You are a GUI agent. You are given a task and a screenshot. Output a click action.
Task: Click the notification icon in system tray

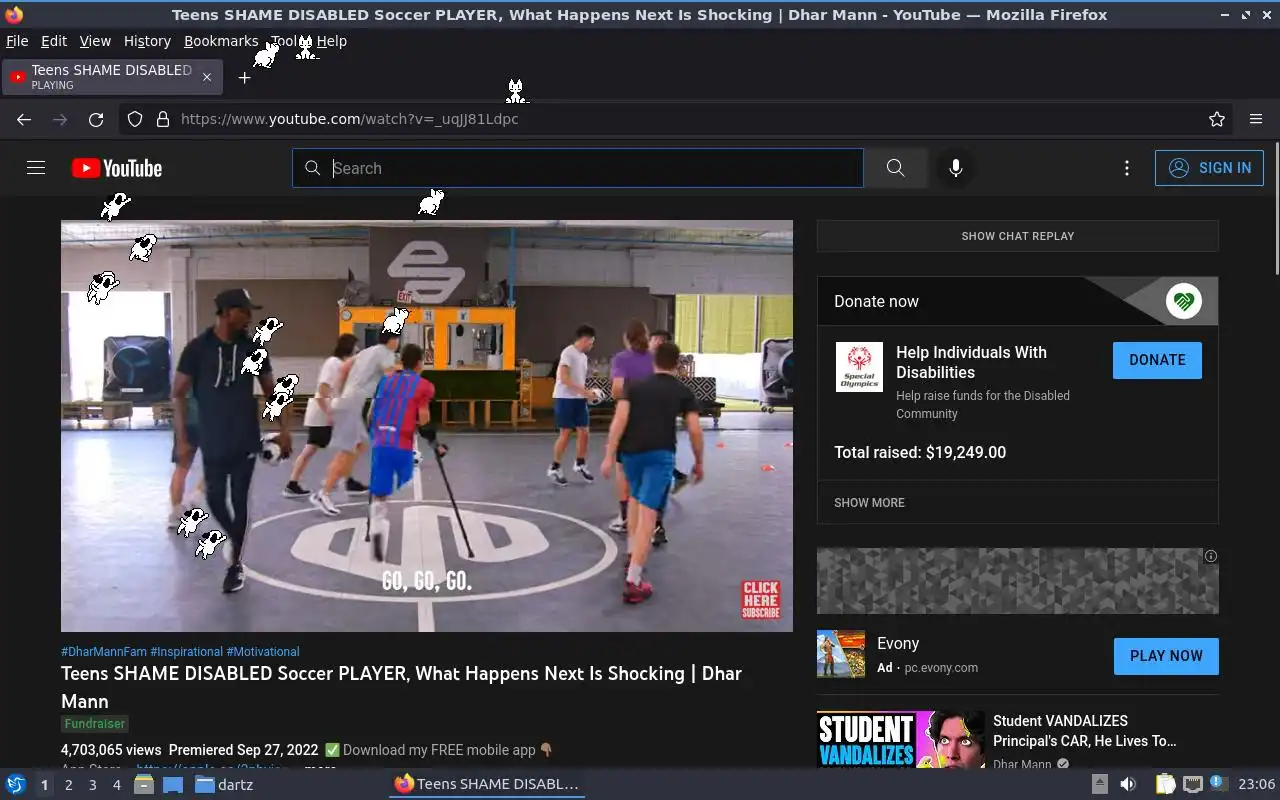point(1218,783)
